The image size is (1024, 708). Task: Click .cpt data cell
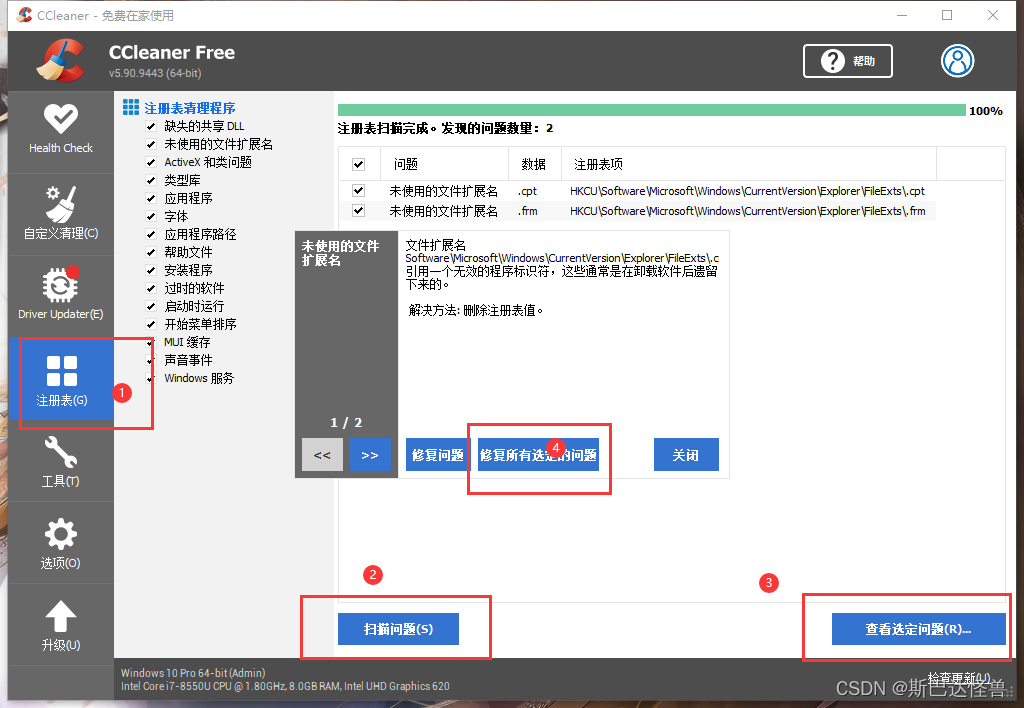point(528,191)
